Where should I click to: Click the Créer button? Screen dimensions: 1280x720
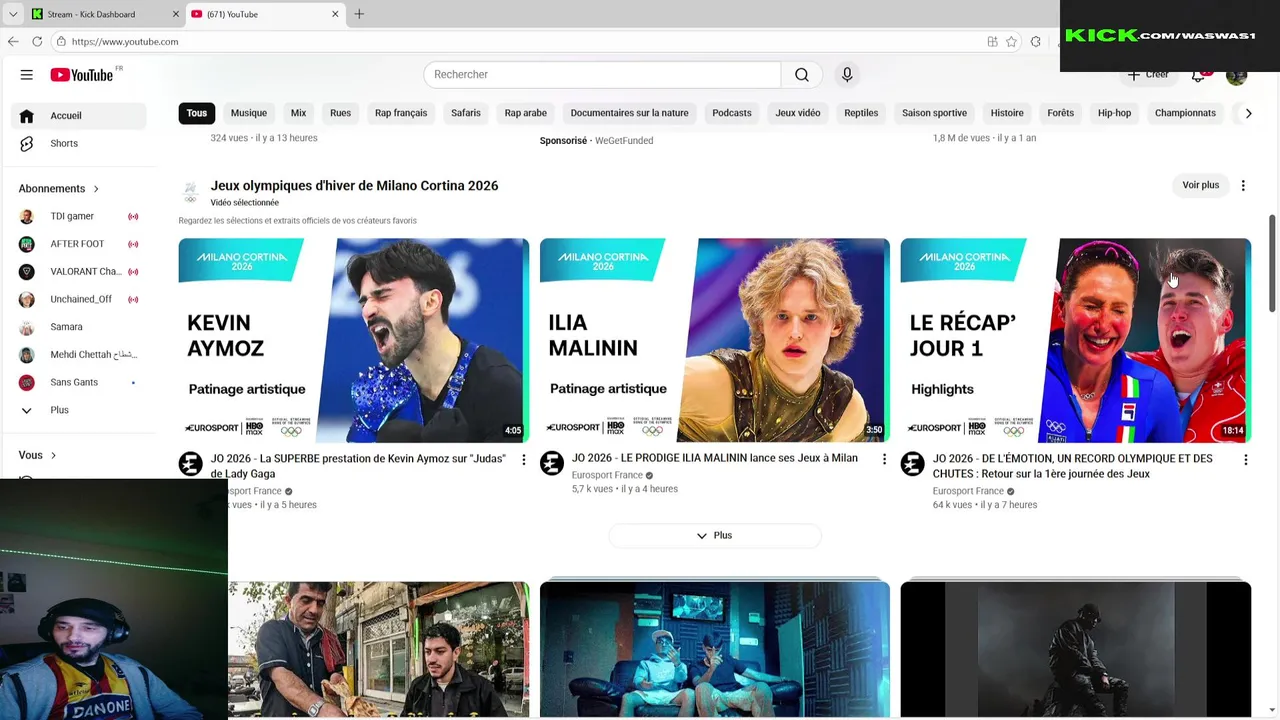pos(1148,75)
